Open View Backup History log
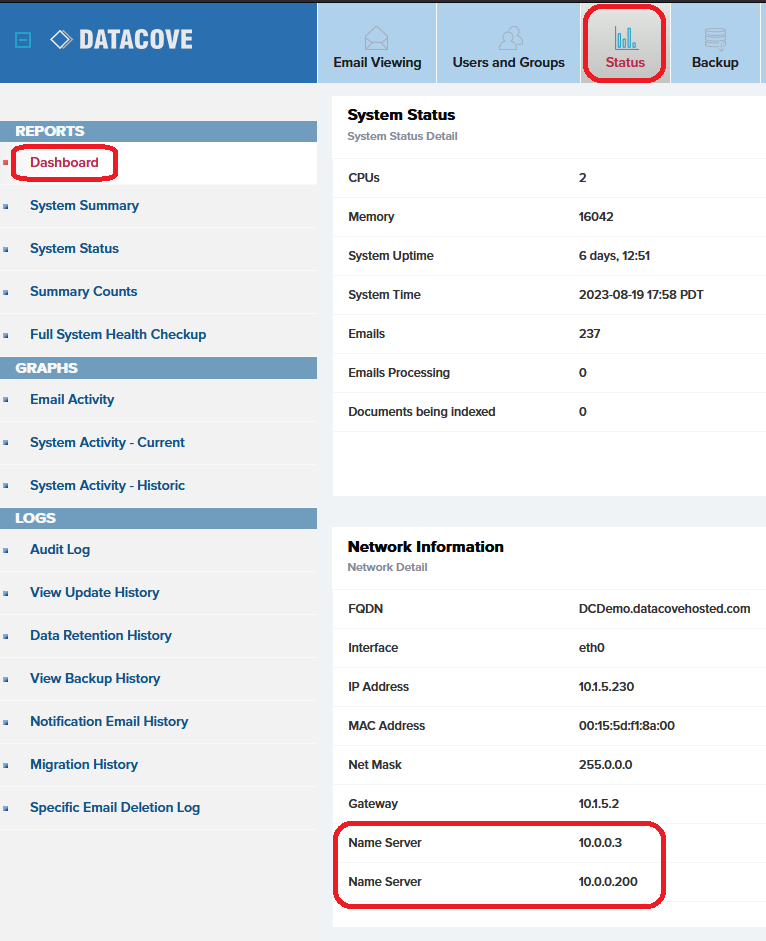766x941 pixels. pyautogui.click(x=95, y=679)
